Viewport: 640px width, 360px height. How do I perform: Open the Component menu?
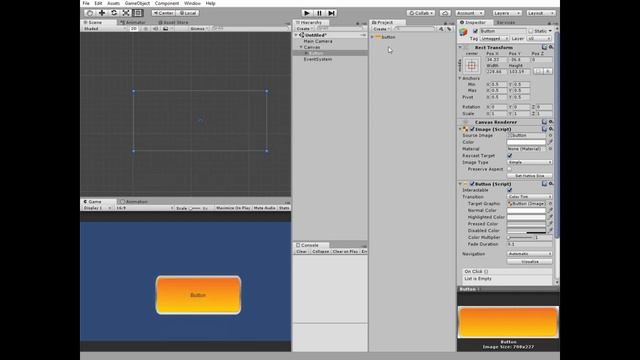[x=167, y=3]
